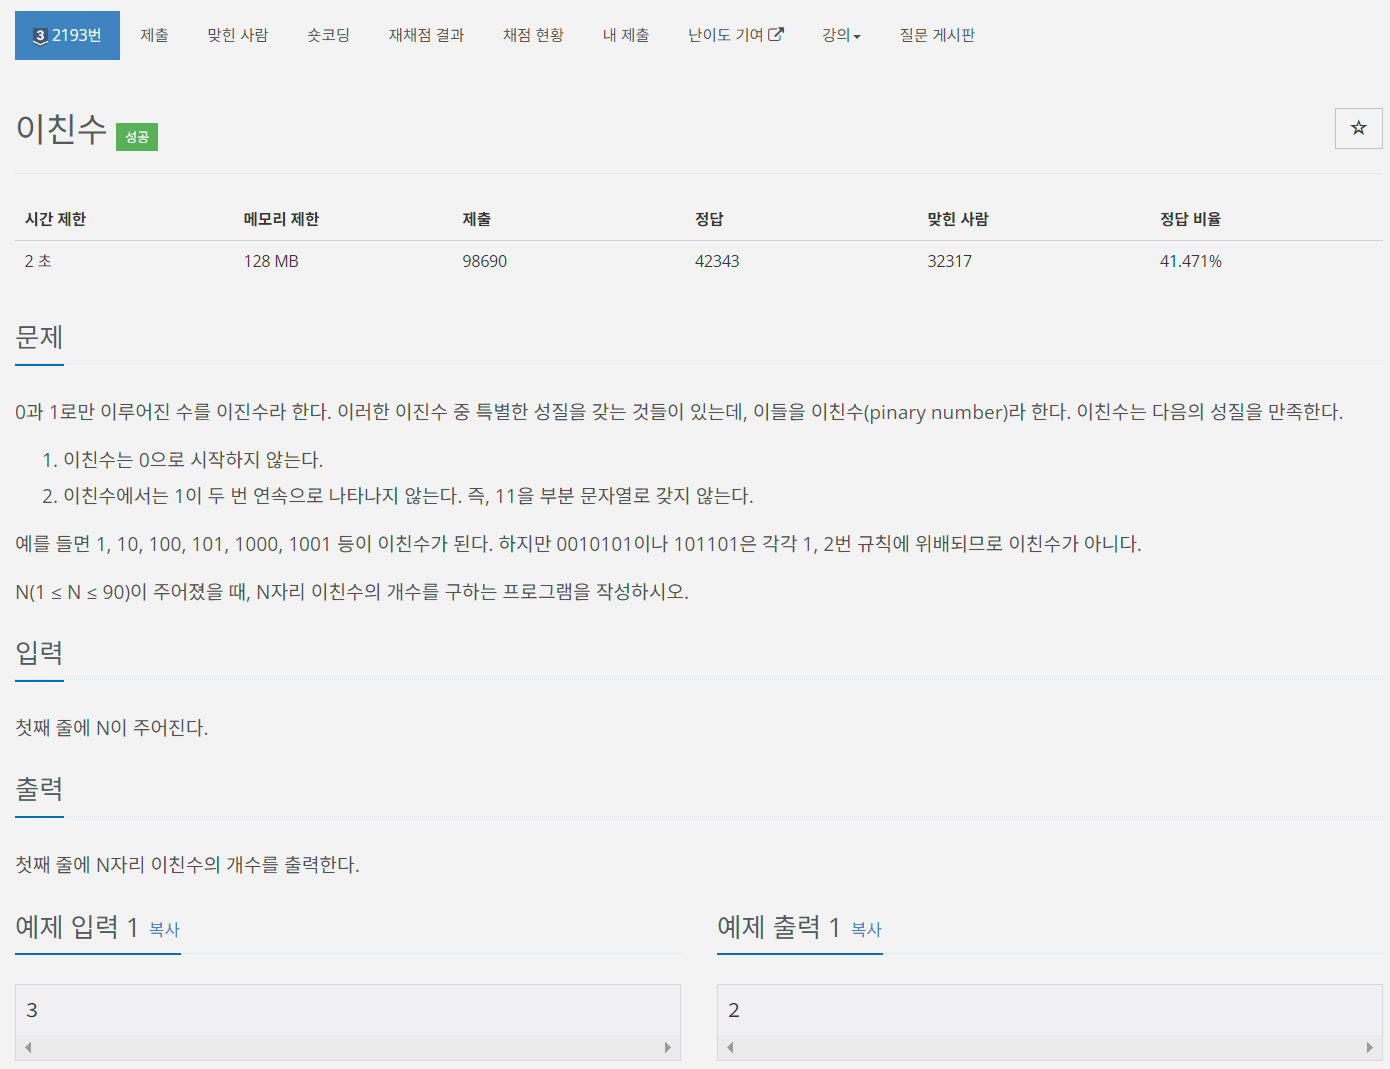The width and height of the screenshot is (1390, 1069).
Task: Click the 98690 submissions value
Action: tap(484, 261)
